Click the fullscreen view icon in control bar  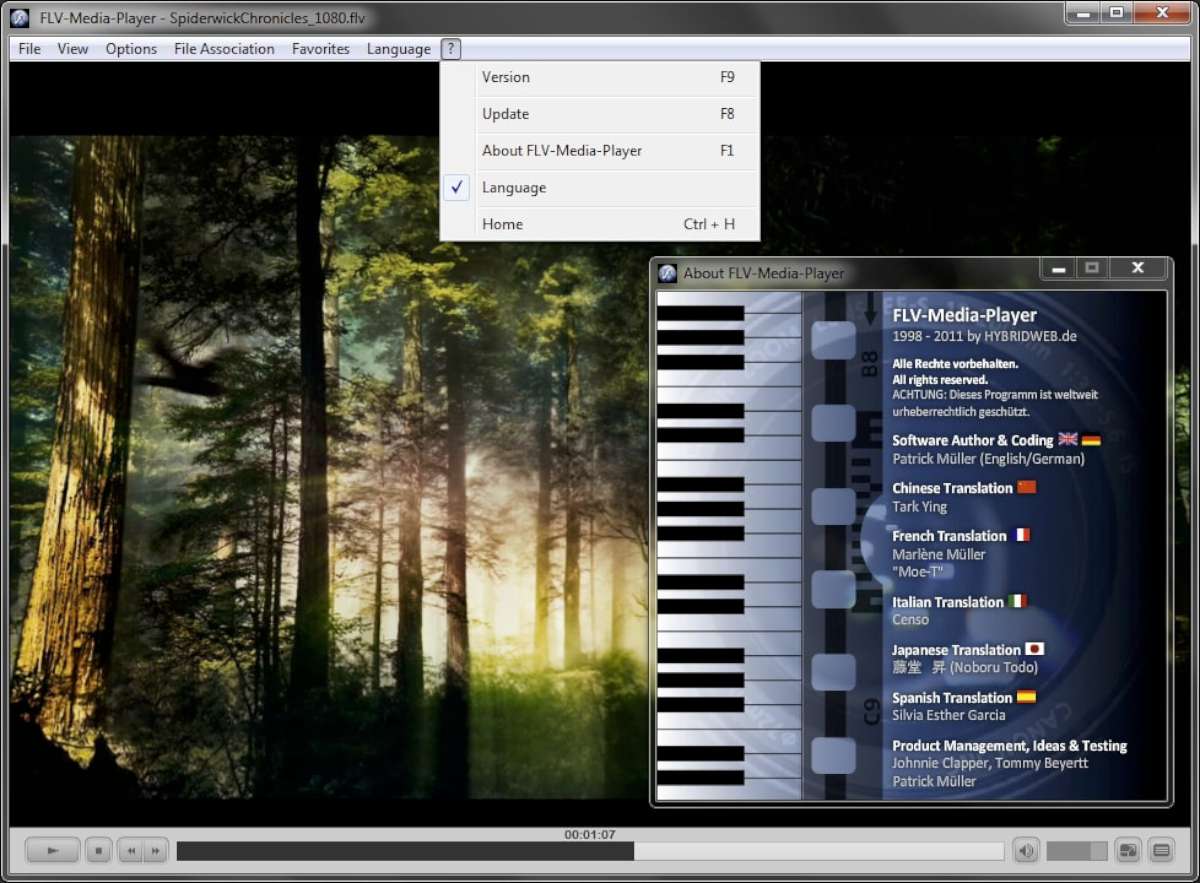point(1128,851)
